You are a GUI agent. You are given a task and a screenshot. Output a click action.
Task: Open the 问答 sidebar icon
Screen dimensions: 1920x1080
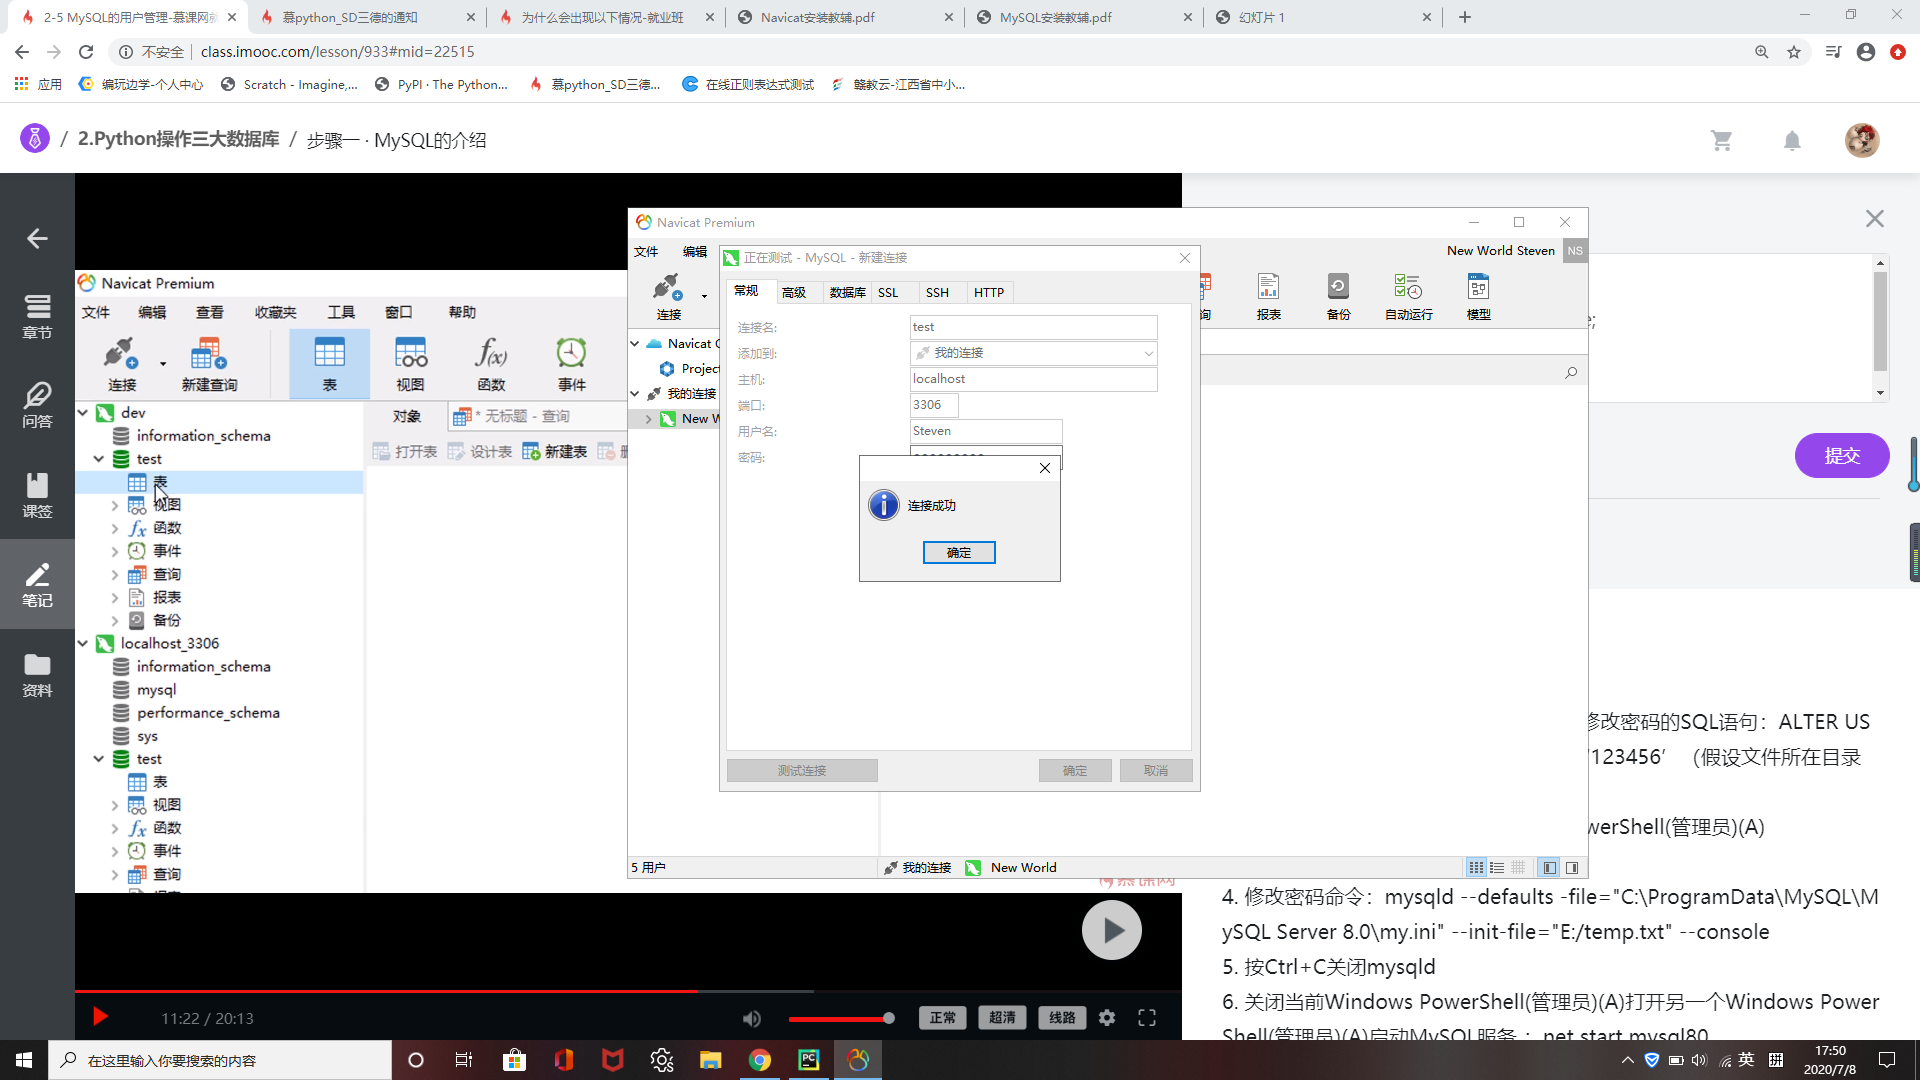point(37,405)
